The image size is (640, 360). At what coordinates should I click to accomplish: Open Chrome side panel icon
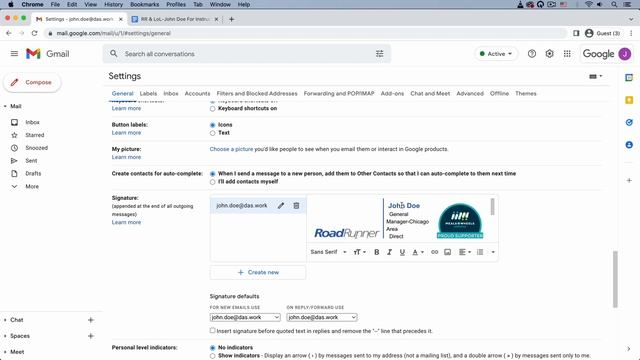click(x=576, y=33)
